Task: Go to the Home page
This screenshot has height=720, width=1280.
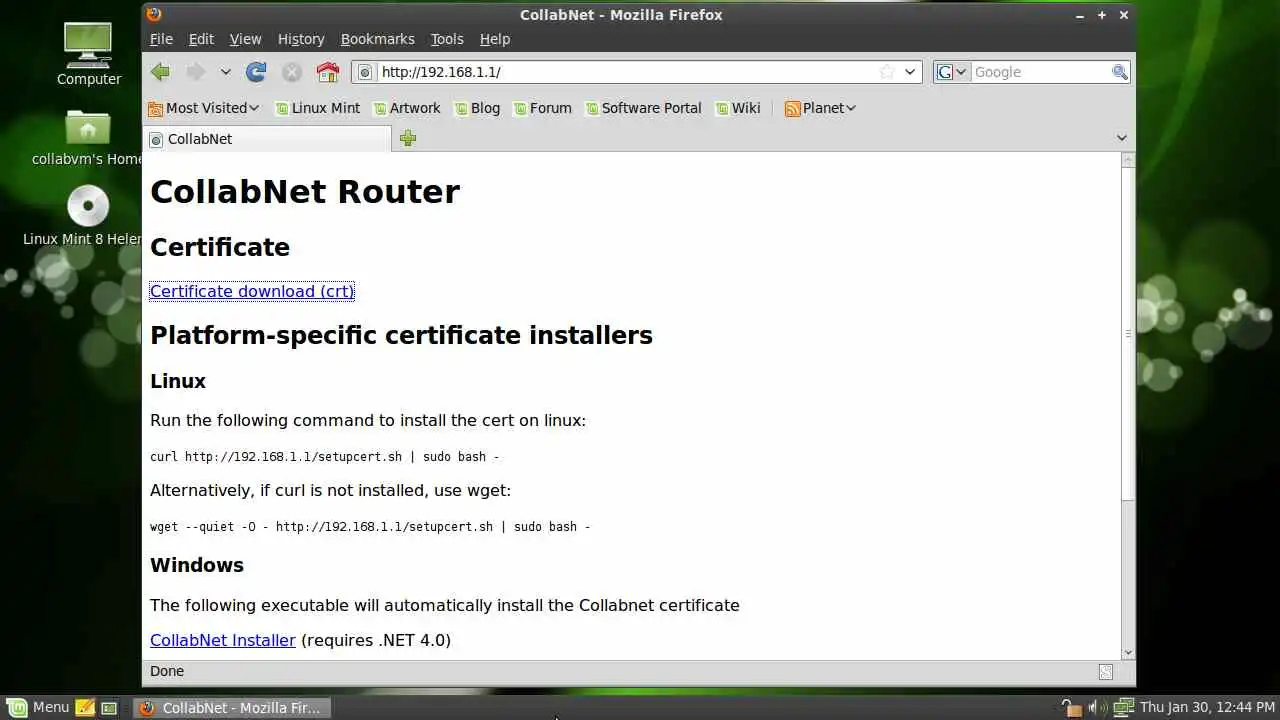Action: (x=328, y=72)
